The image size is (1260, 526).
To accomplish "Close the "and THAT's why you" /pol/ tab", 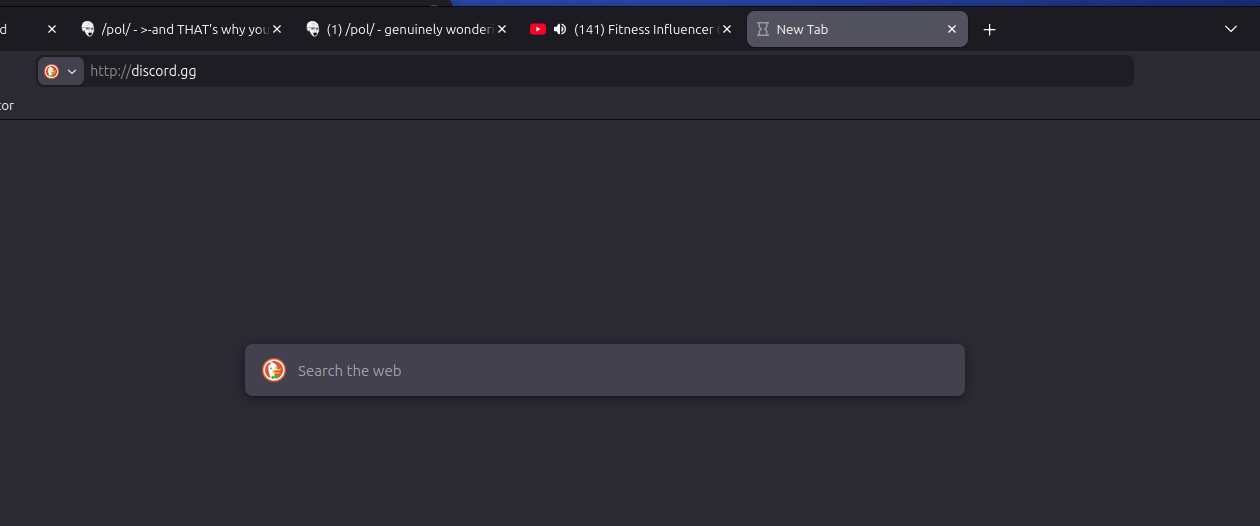I will point(277,29).
